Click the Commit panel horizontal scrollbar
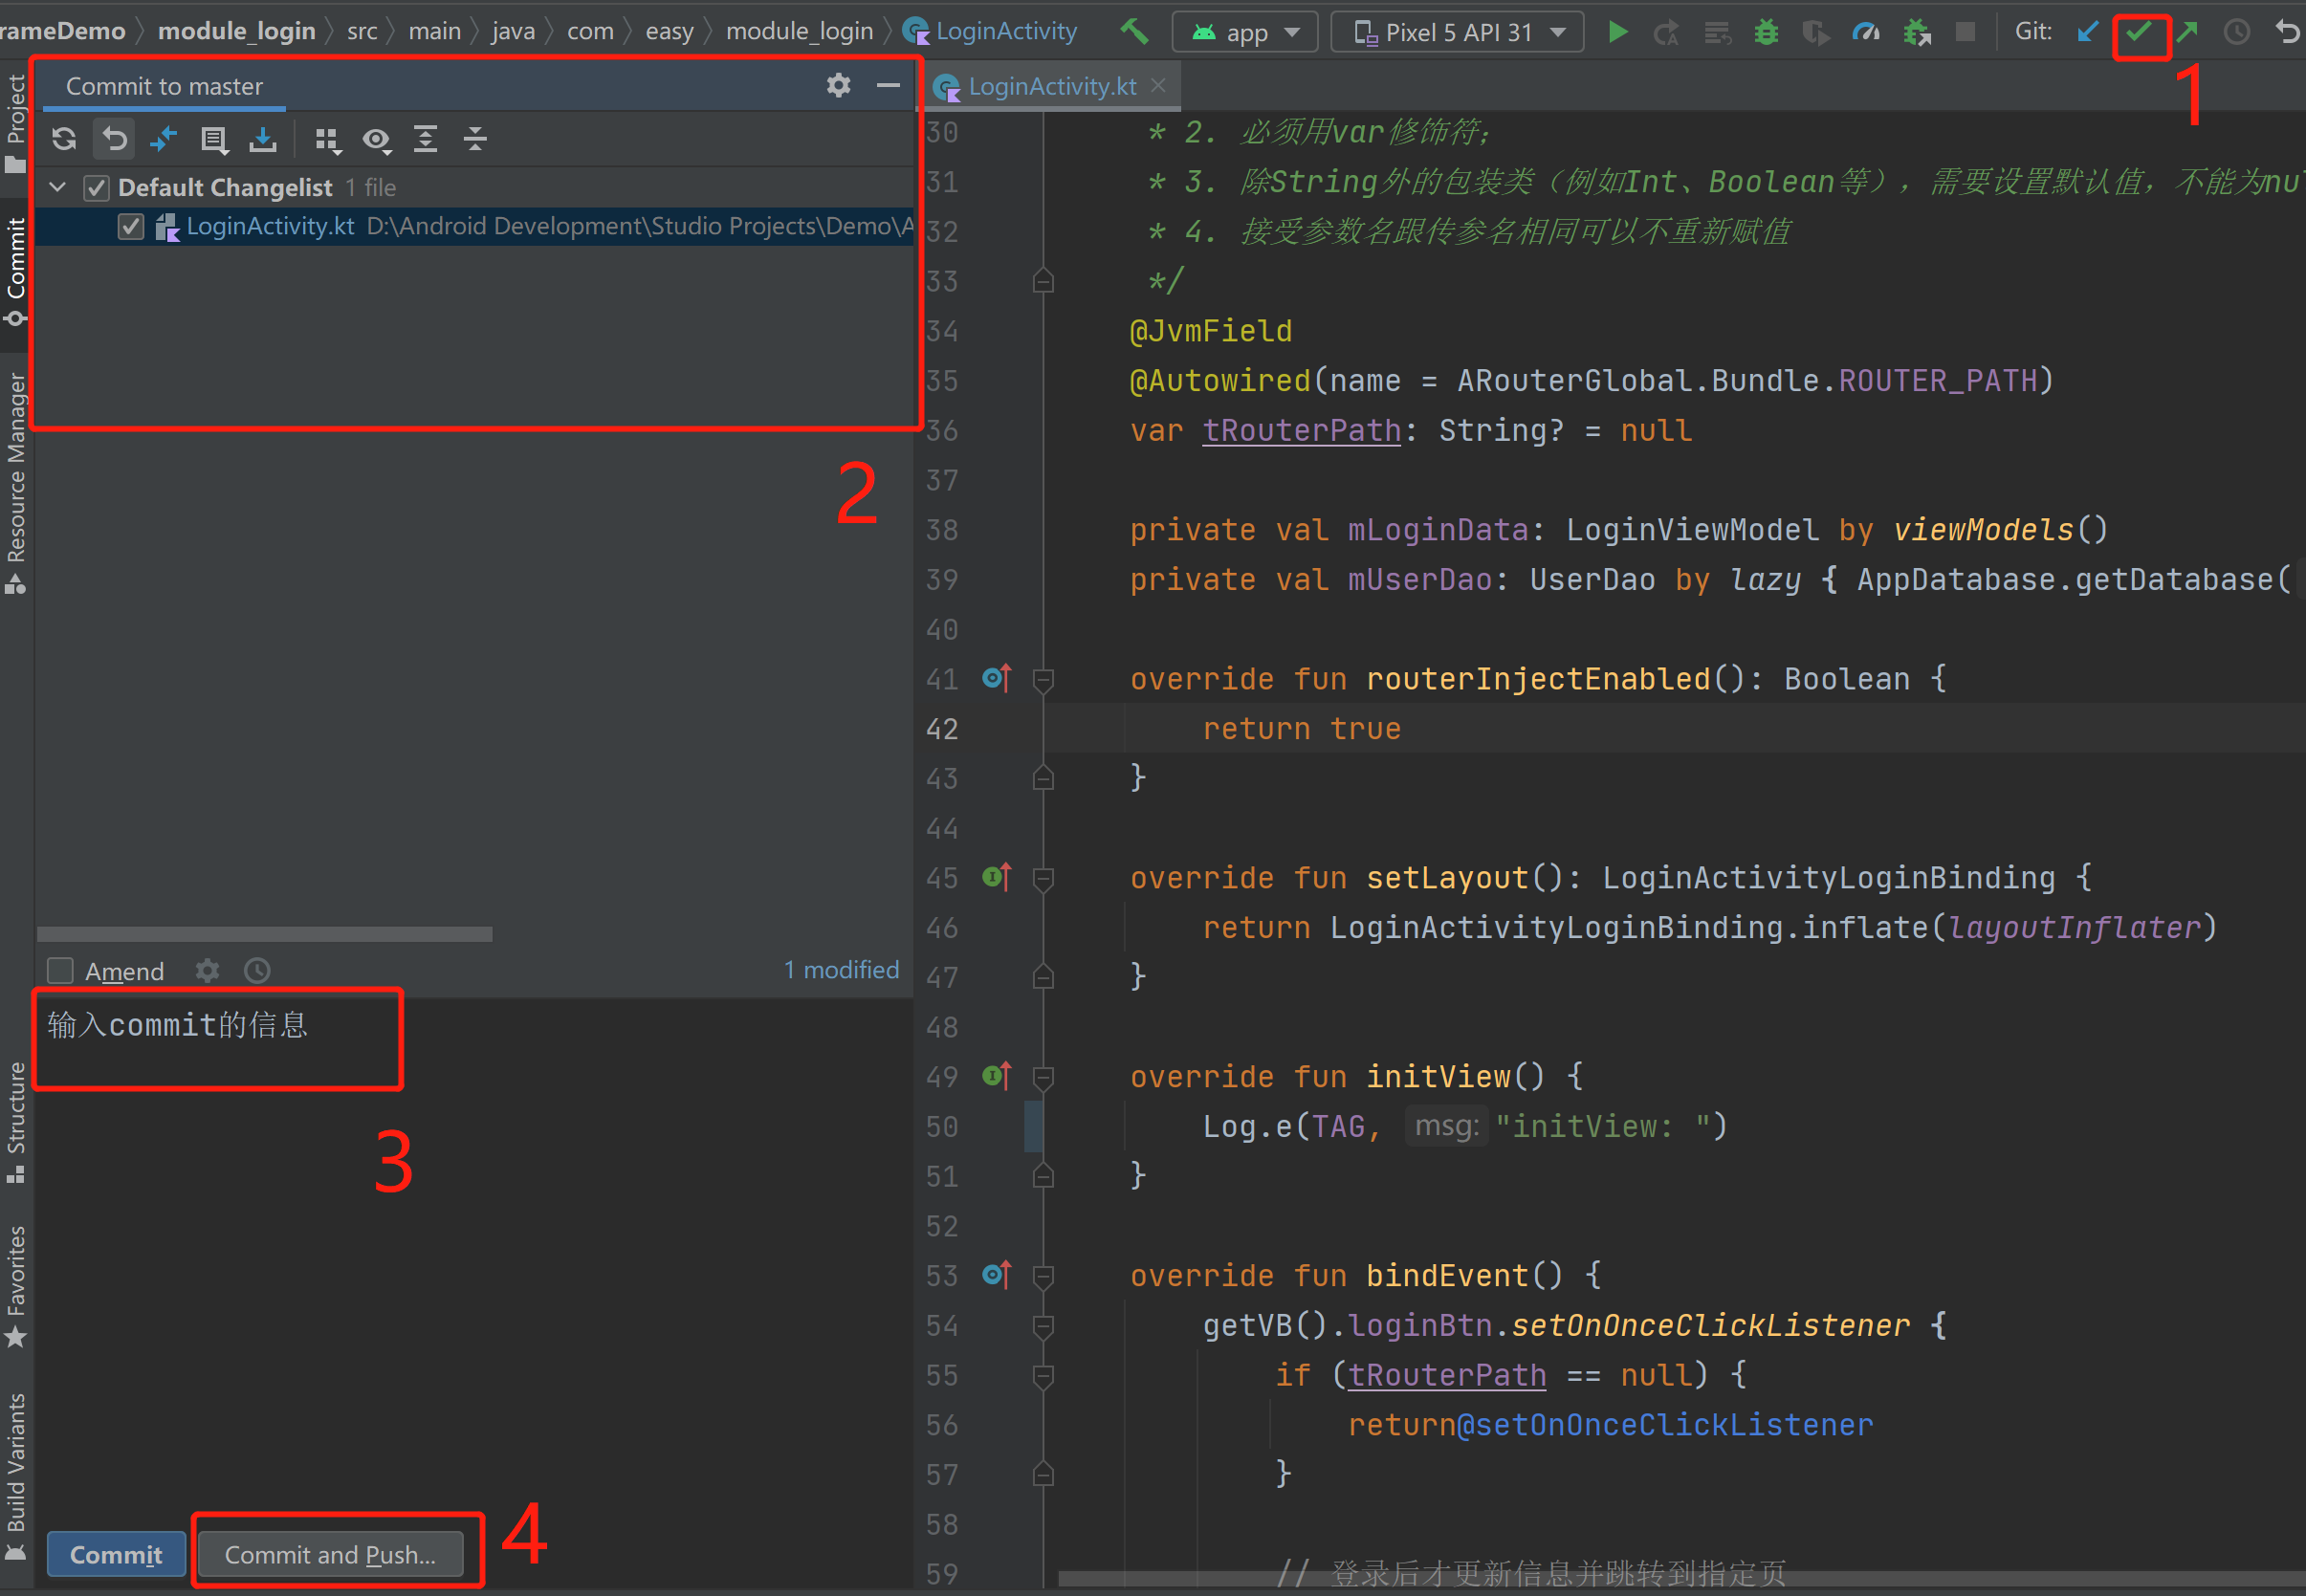Screen dimensions: 2306x1596 (x=265, y=933)
